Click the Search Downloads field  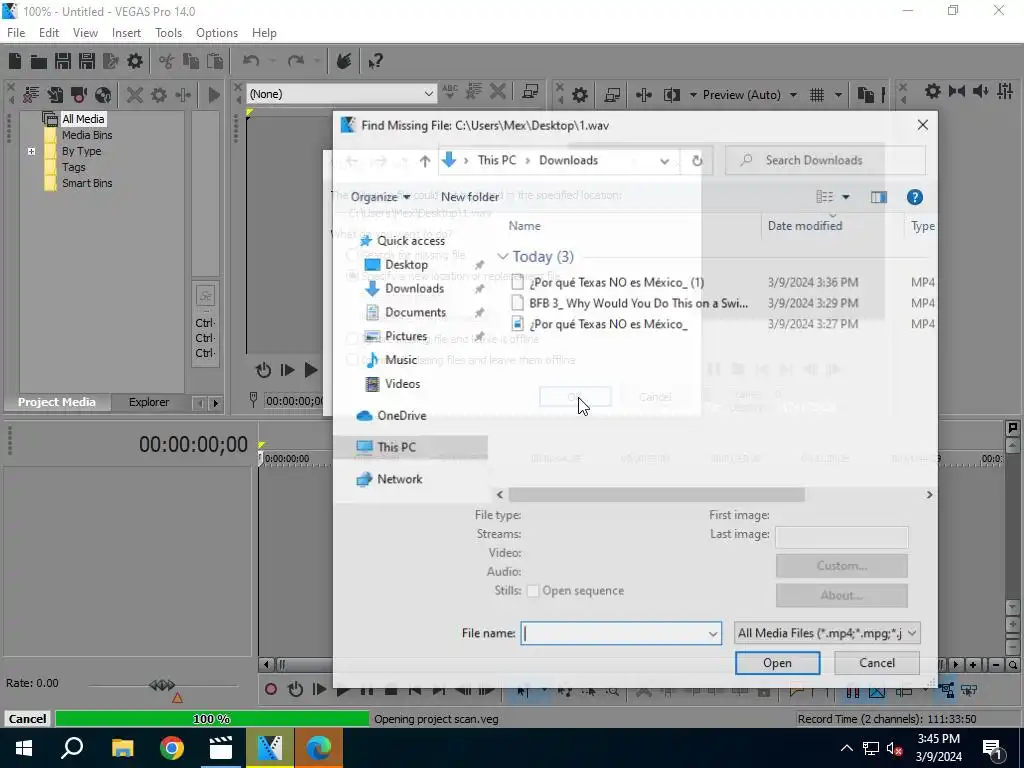point(825,161)
